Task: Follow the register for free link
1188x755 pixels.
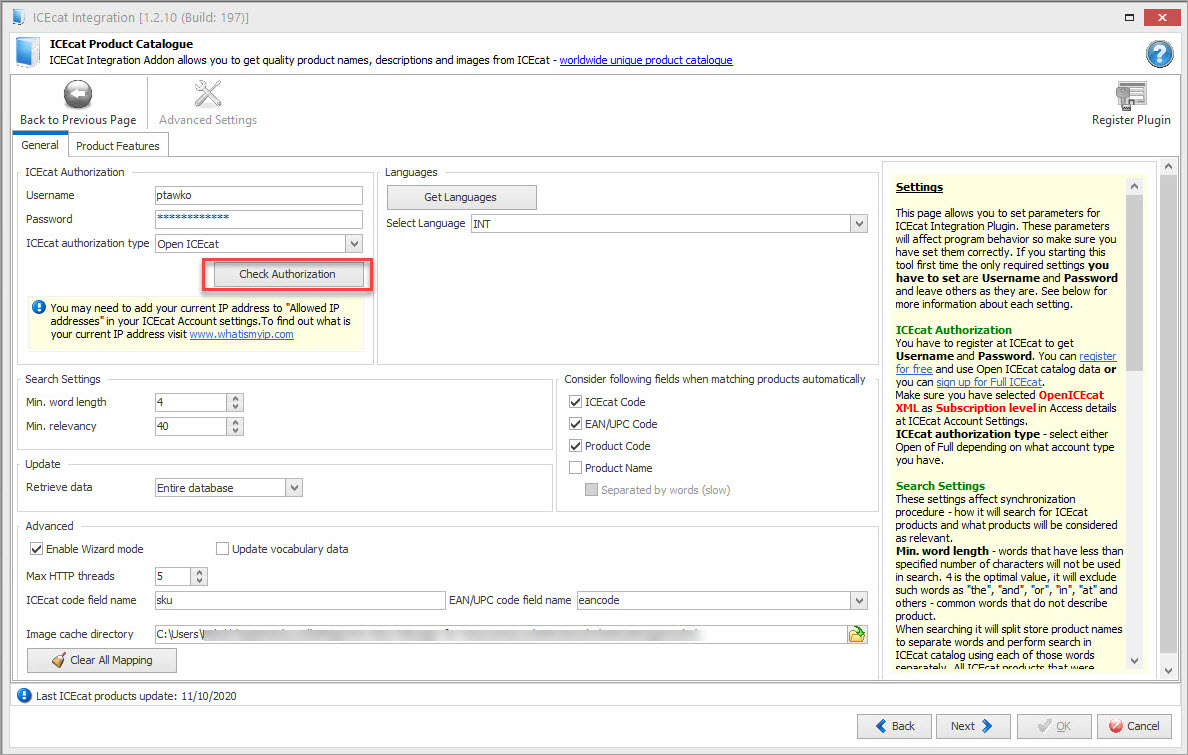Action: (x=1005, y=362)
